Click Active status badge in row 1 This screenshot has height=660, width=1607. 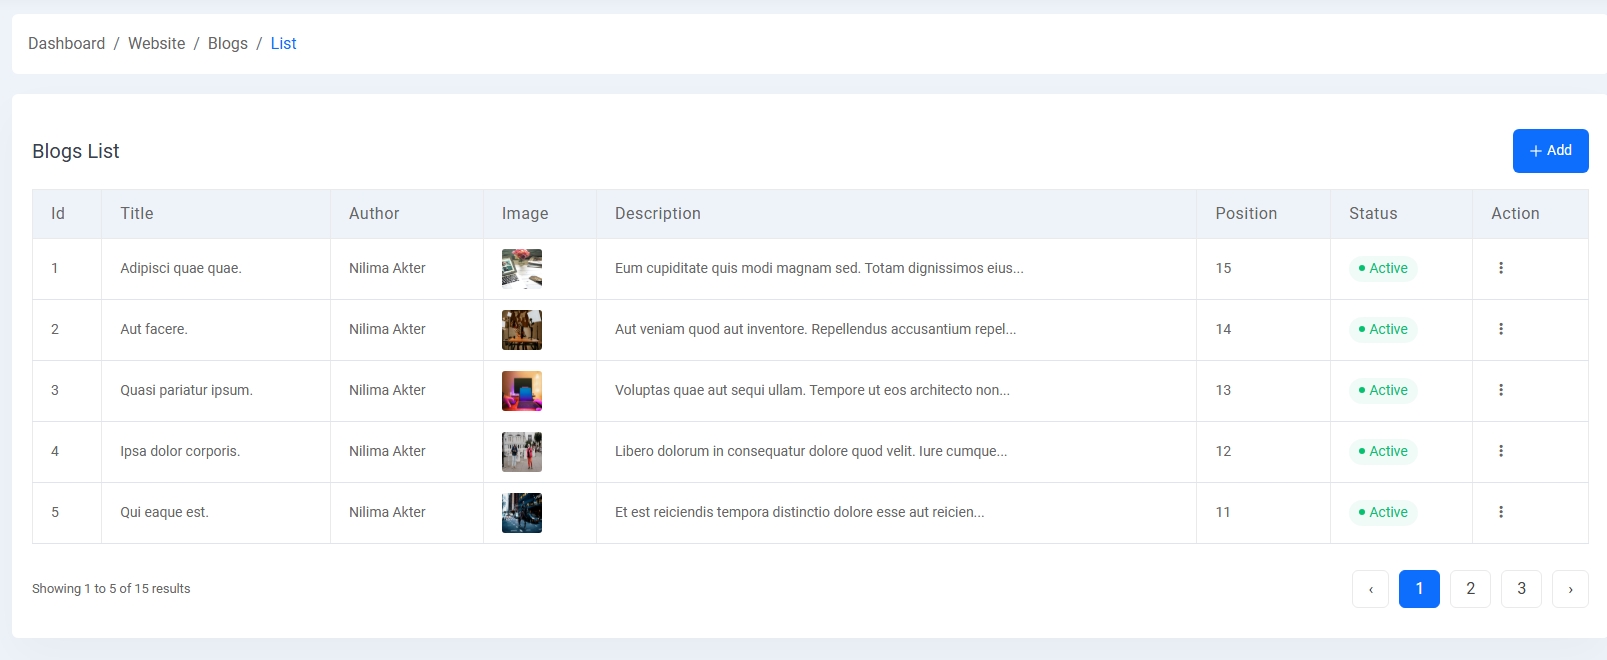(1383, 268)
